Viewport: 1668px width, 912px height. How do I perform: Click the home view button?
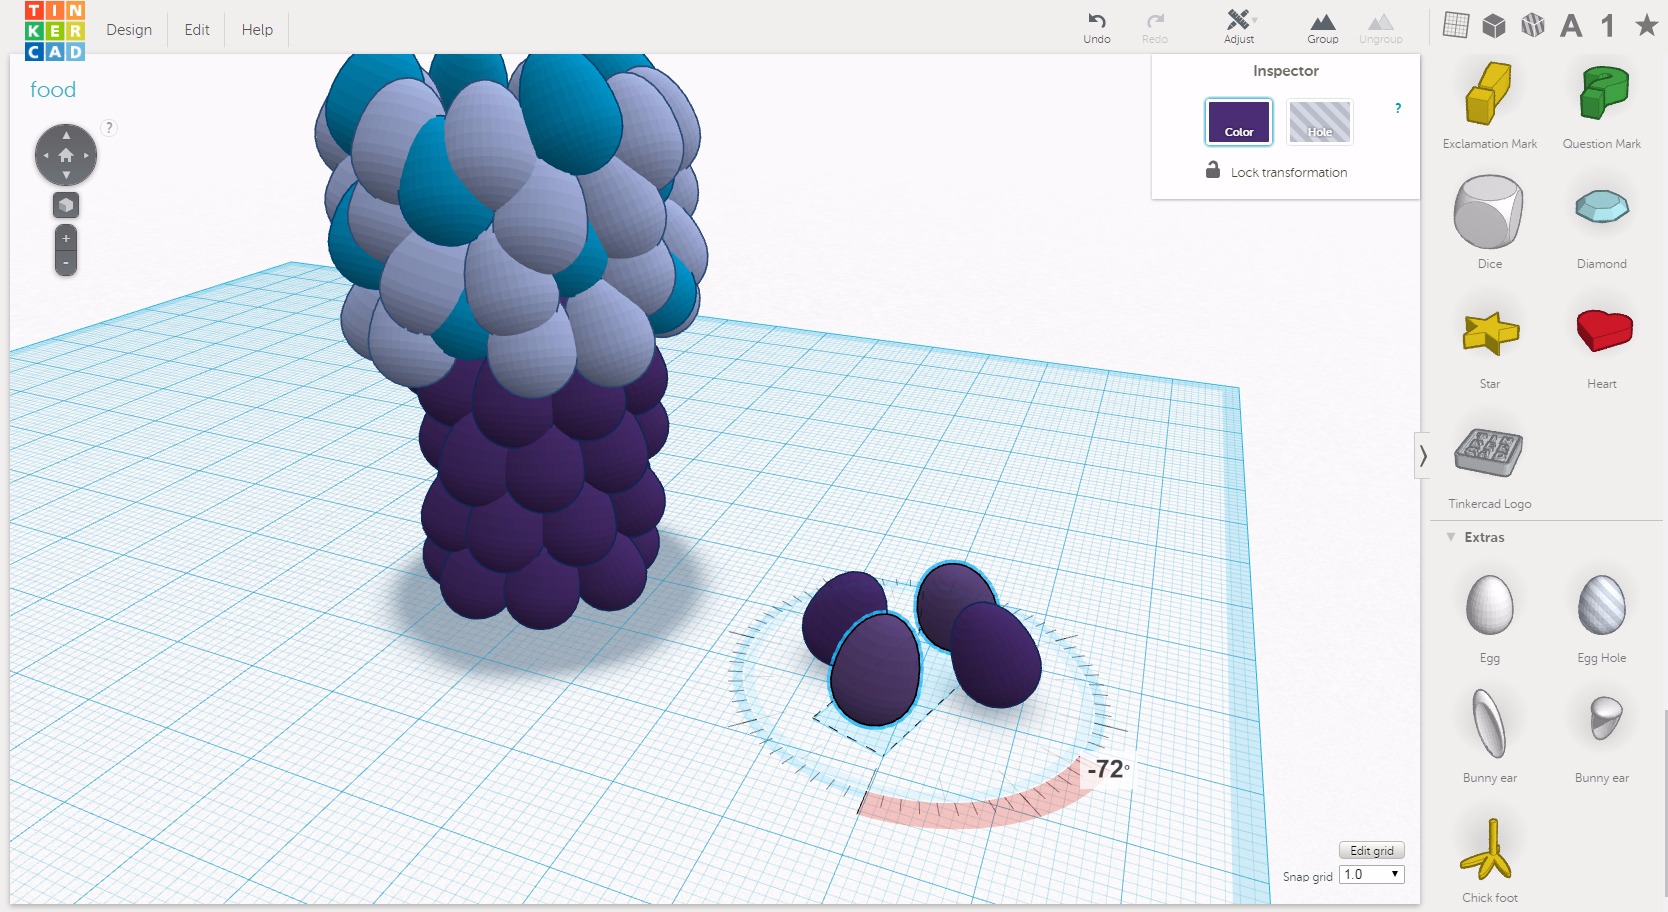(x=66, y=155)
